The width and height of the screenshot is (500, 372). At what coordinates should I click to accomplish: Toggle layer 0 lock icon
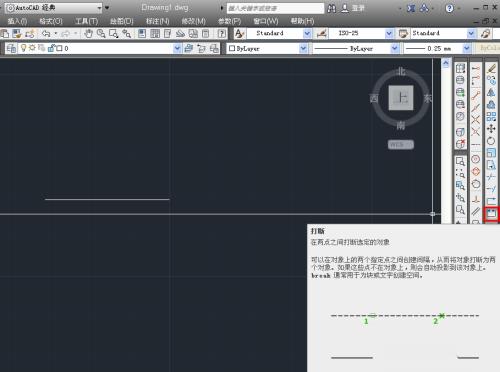tap(51, 48)
